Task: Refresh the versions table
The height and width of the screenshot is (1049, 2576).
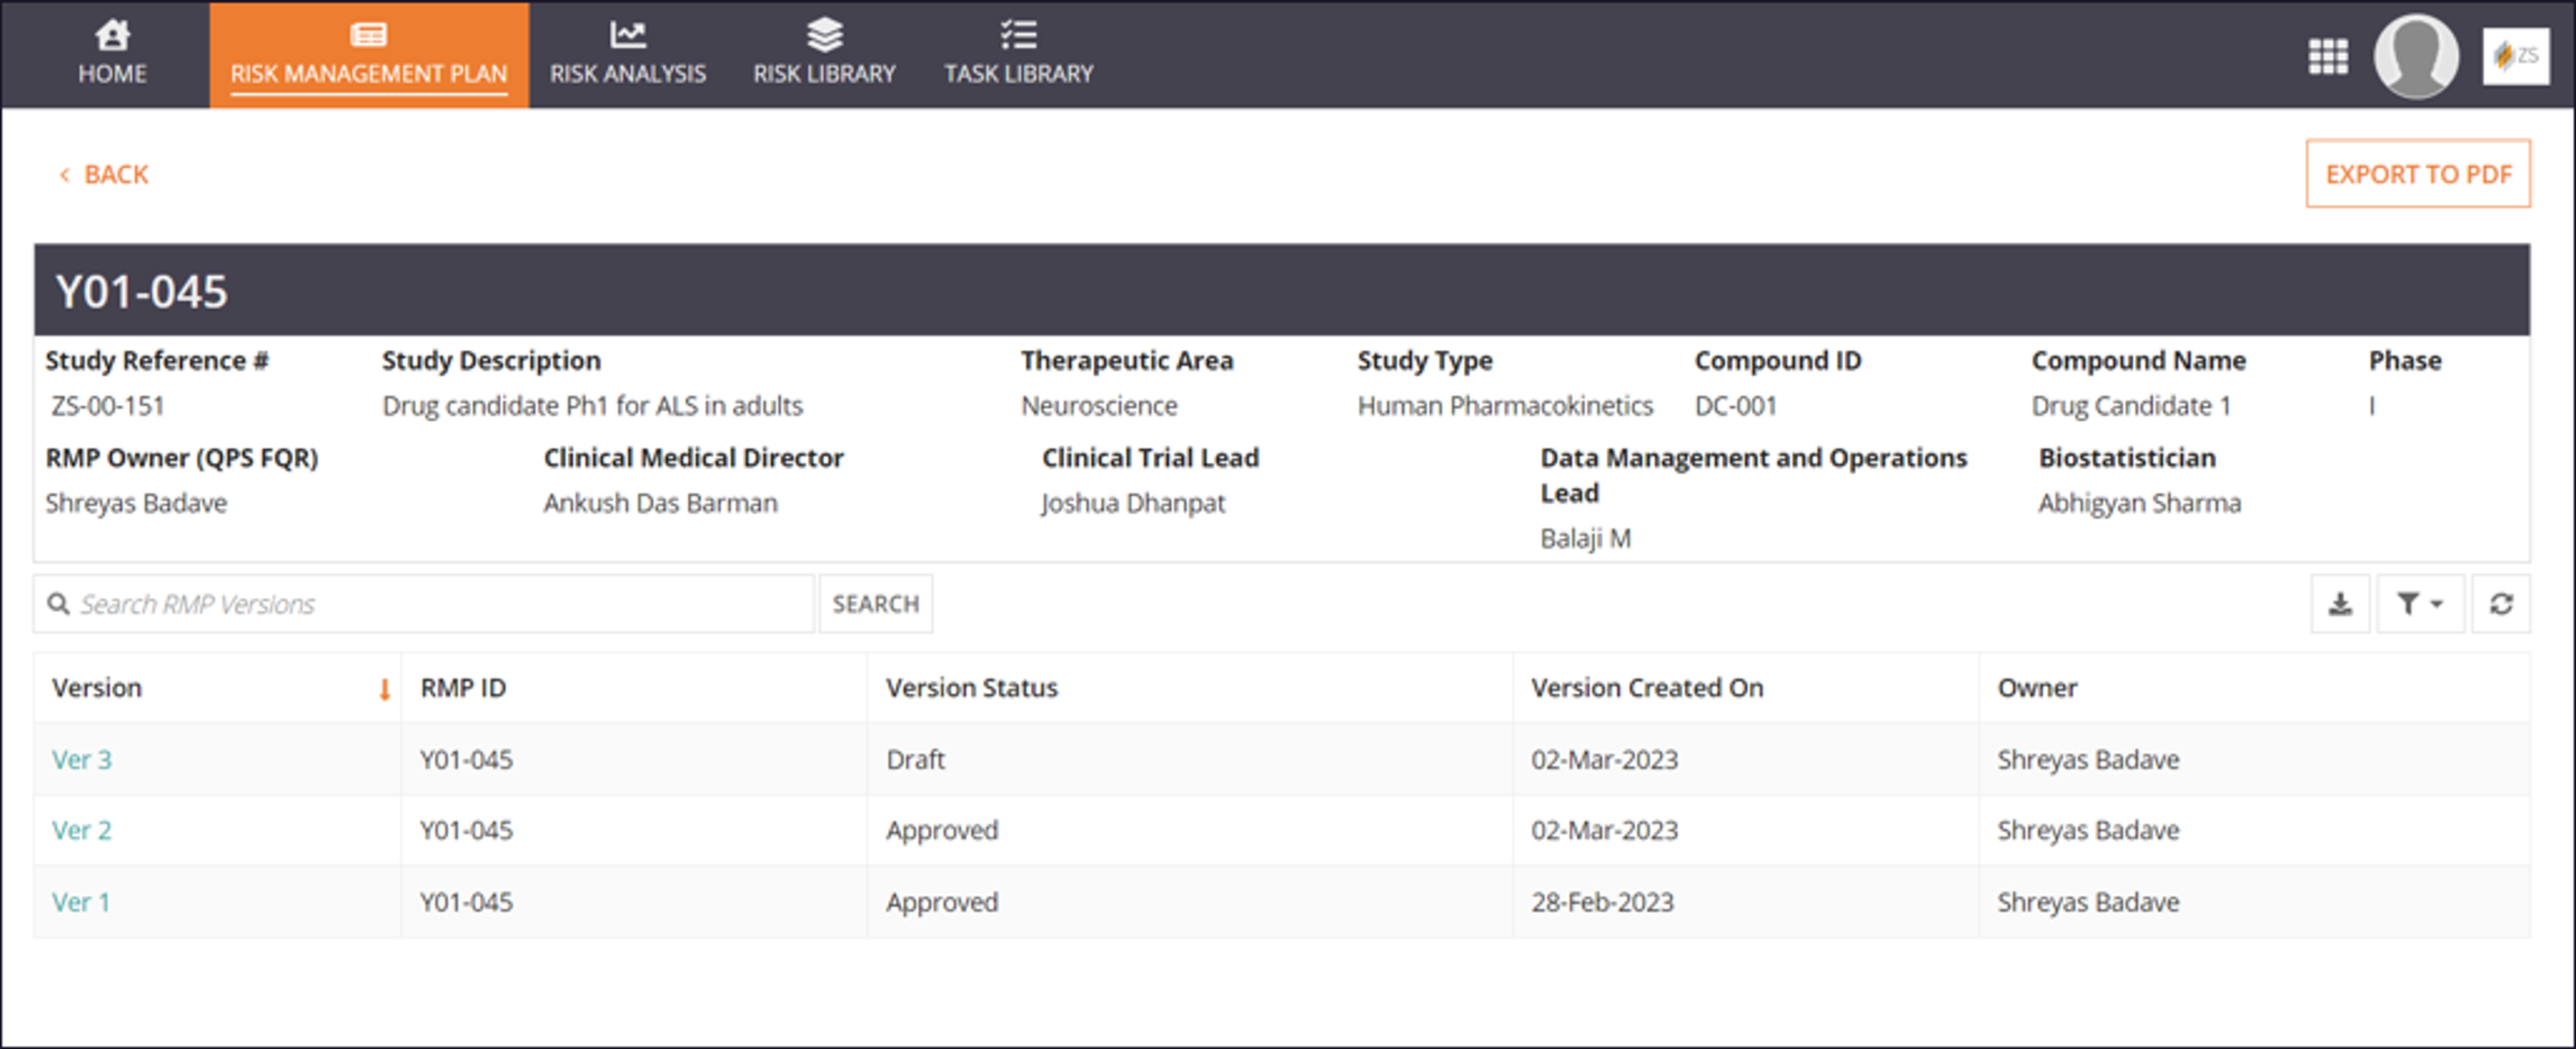Action: tap(2501, 604)
